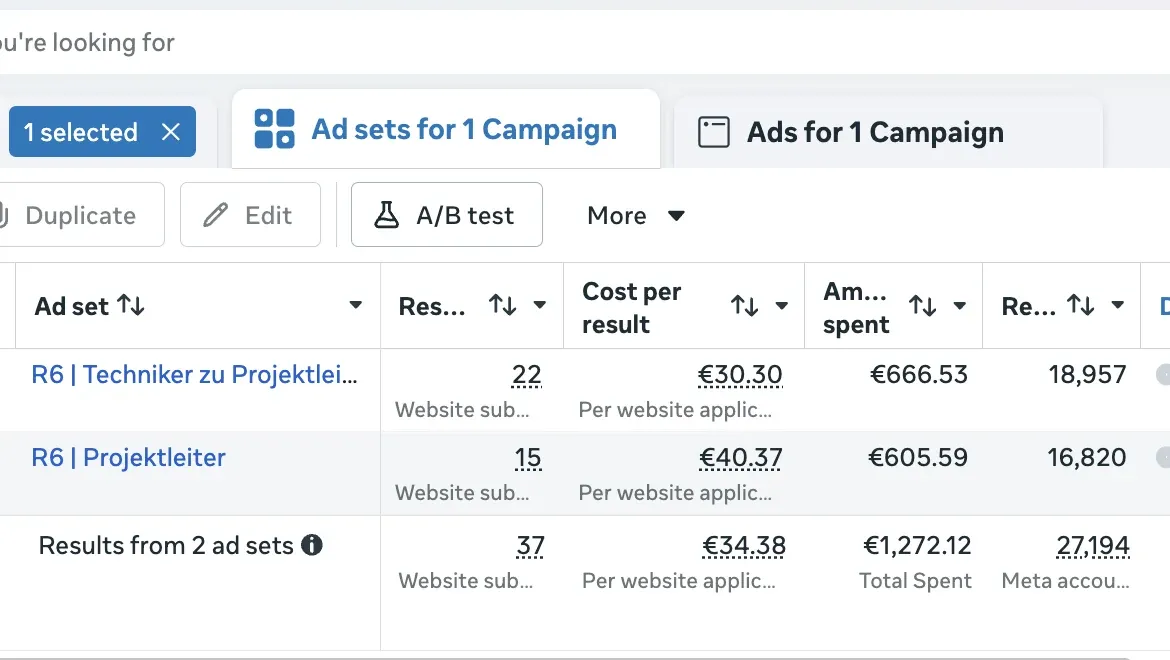Clear the '1 selected' filter with X
The height and width of the screenshot is (660, 1170).
pos(171,132)
